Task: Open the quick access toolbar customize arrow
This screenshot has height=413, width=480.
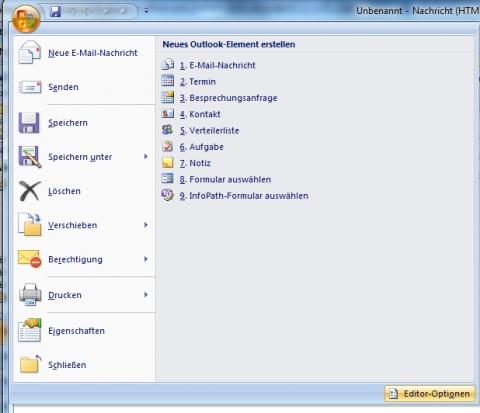Action: 146,11
